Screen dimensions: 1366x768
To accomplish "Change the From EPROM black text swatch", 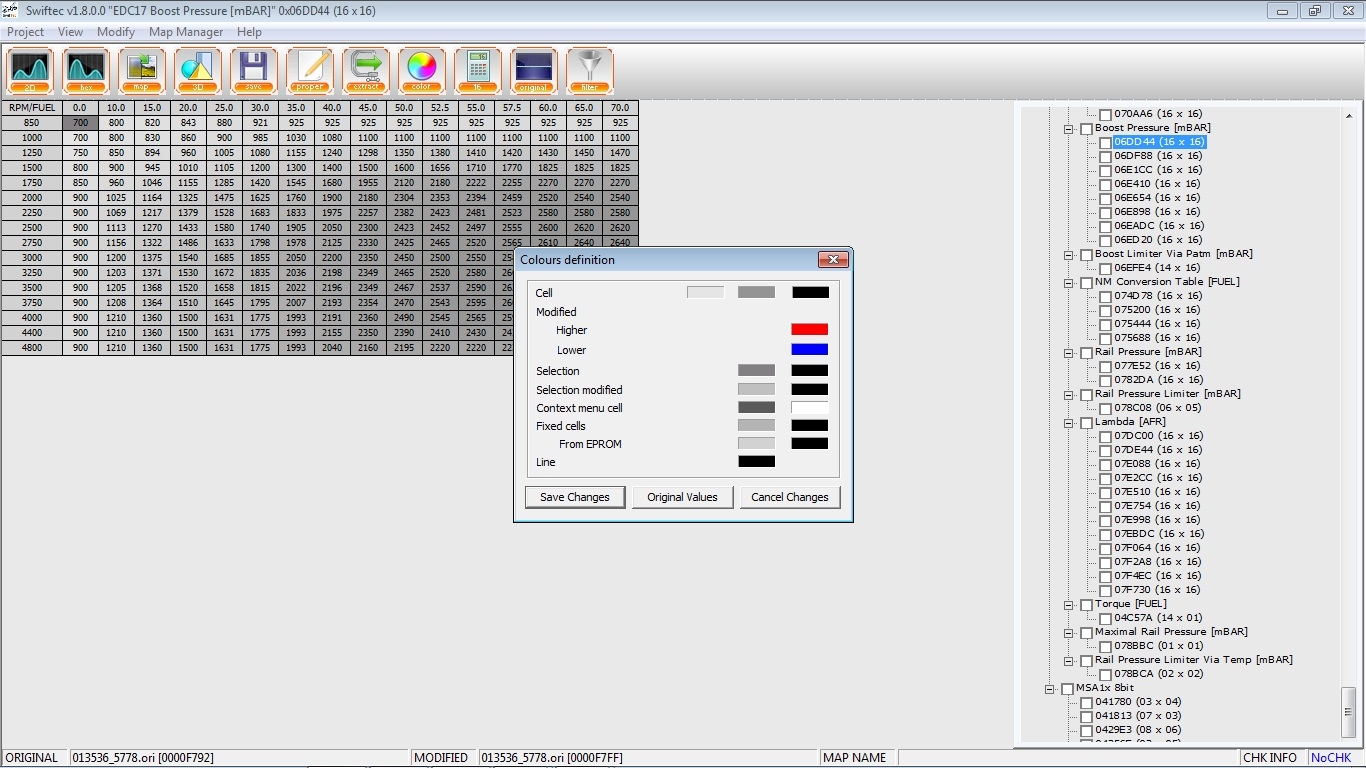I will 810,443.
